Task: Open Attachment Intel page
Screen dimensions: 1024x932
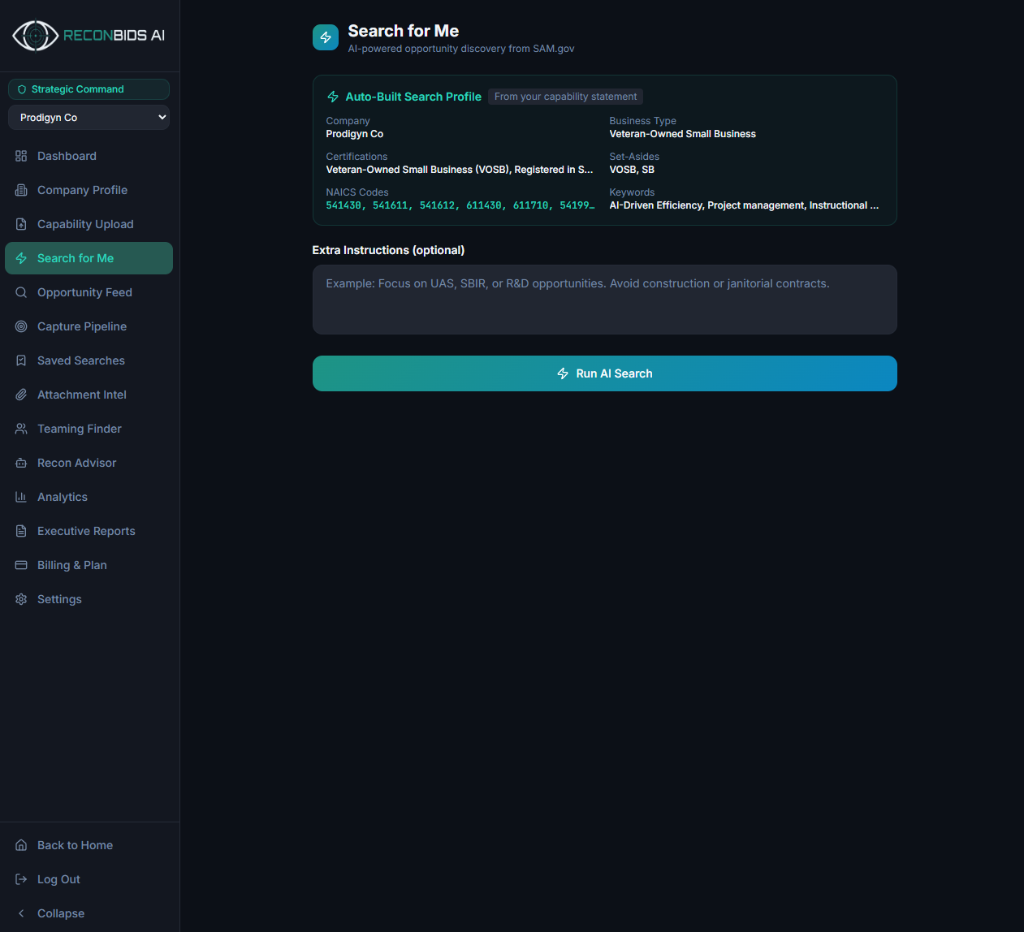Action: coord(89,394)
